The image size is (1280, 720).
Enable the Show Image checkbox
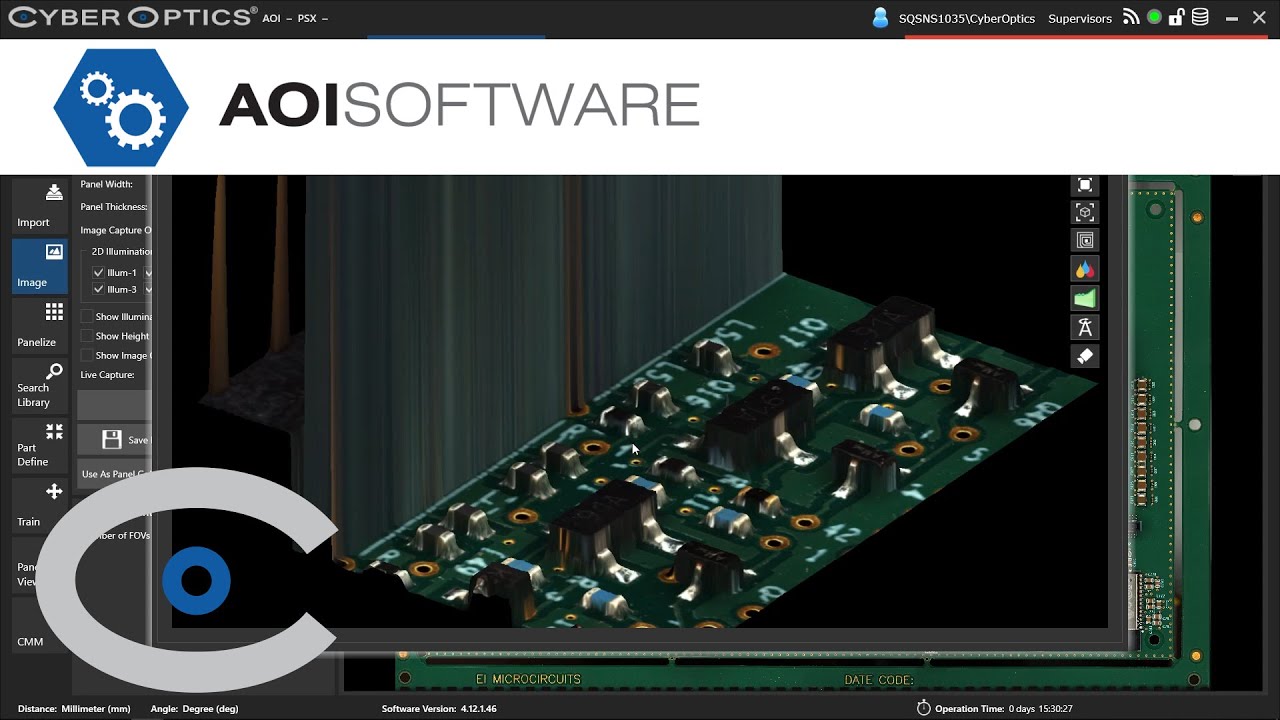pos(87,355)
